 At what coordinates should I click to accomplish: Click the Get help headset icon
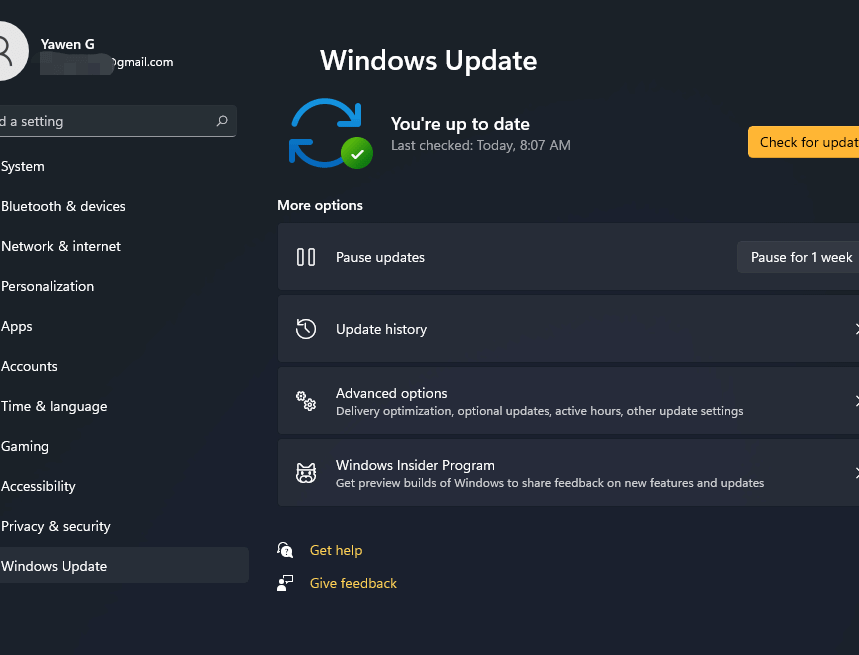[286, 550]
